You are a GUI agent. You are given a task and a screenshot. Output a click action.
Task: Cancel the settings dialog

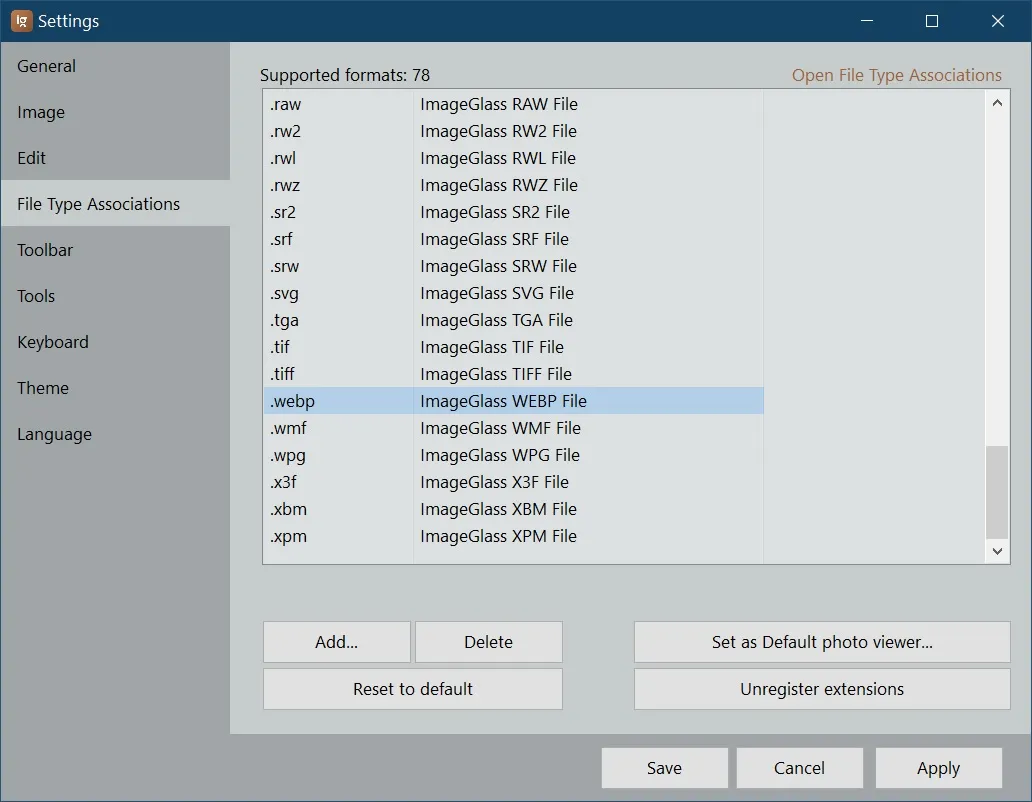pos(799,768)
